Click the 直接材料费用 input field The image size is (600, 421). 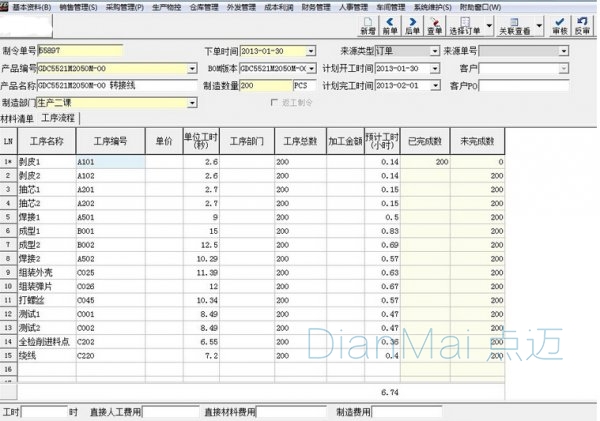[x=291, y=412]
